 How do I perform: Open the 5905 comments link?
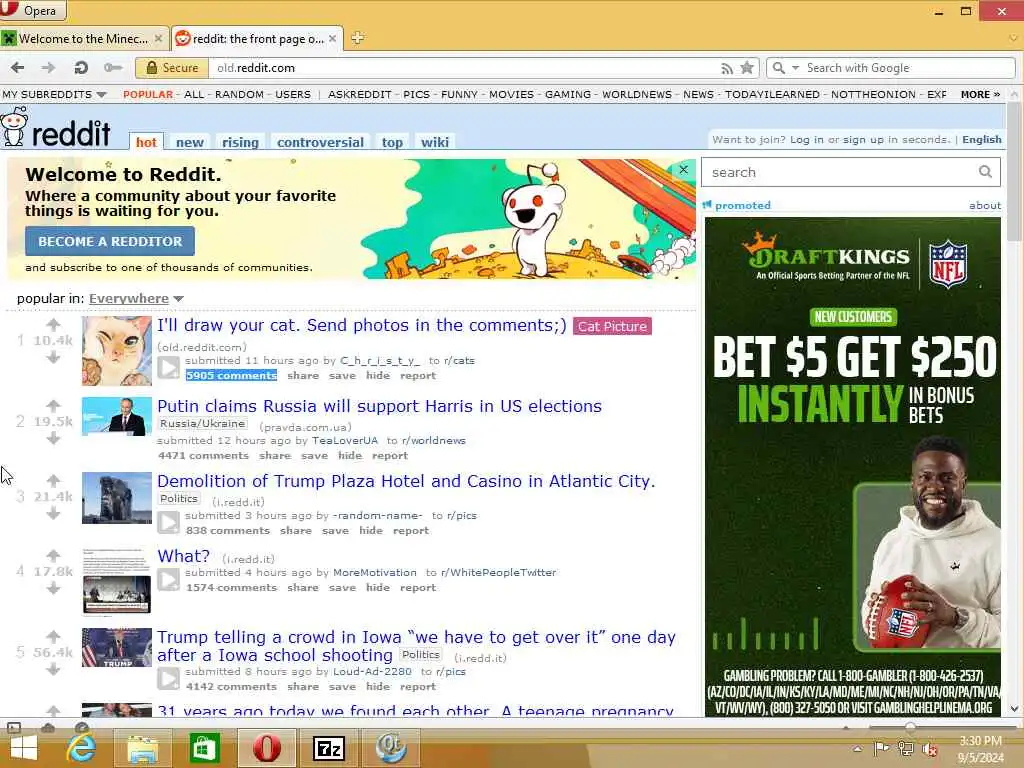(x=231, y=376)
